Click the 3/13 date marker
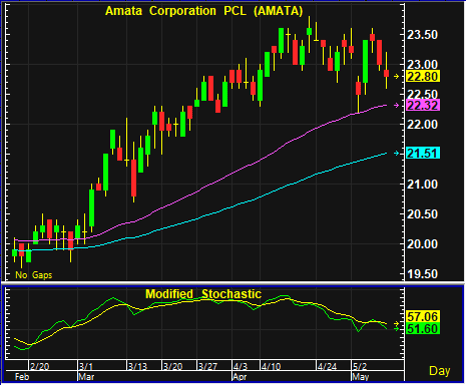 point(138,366)
